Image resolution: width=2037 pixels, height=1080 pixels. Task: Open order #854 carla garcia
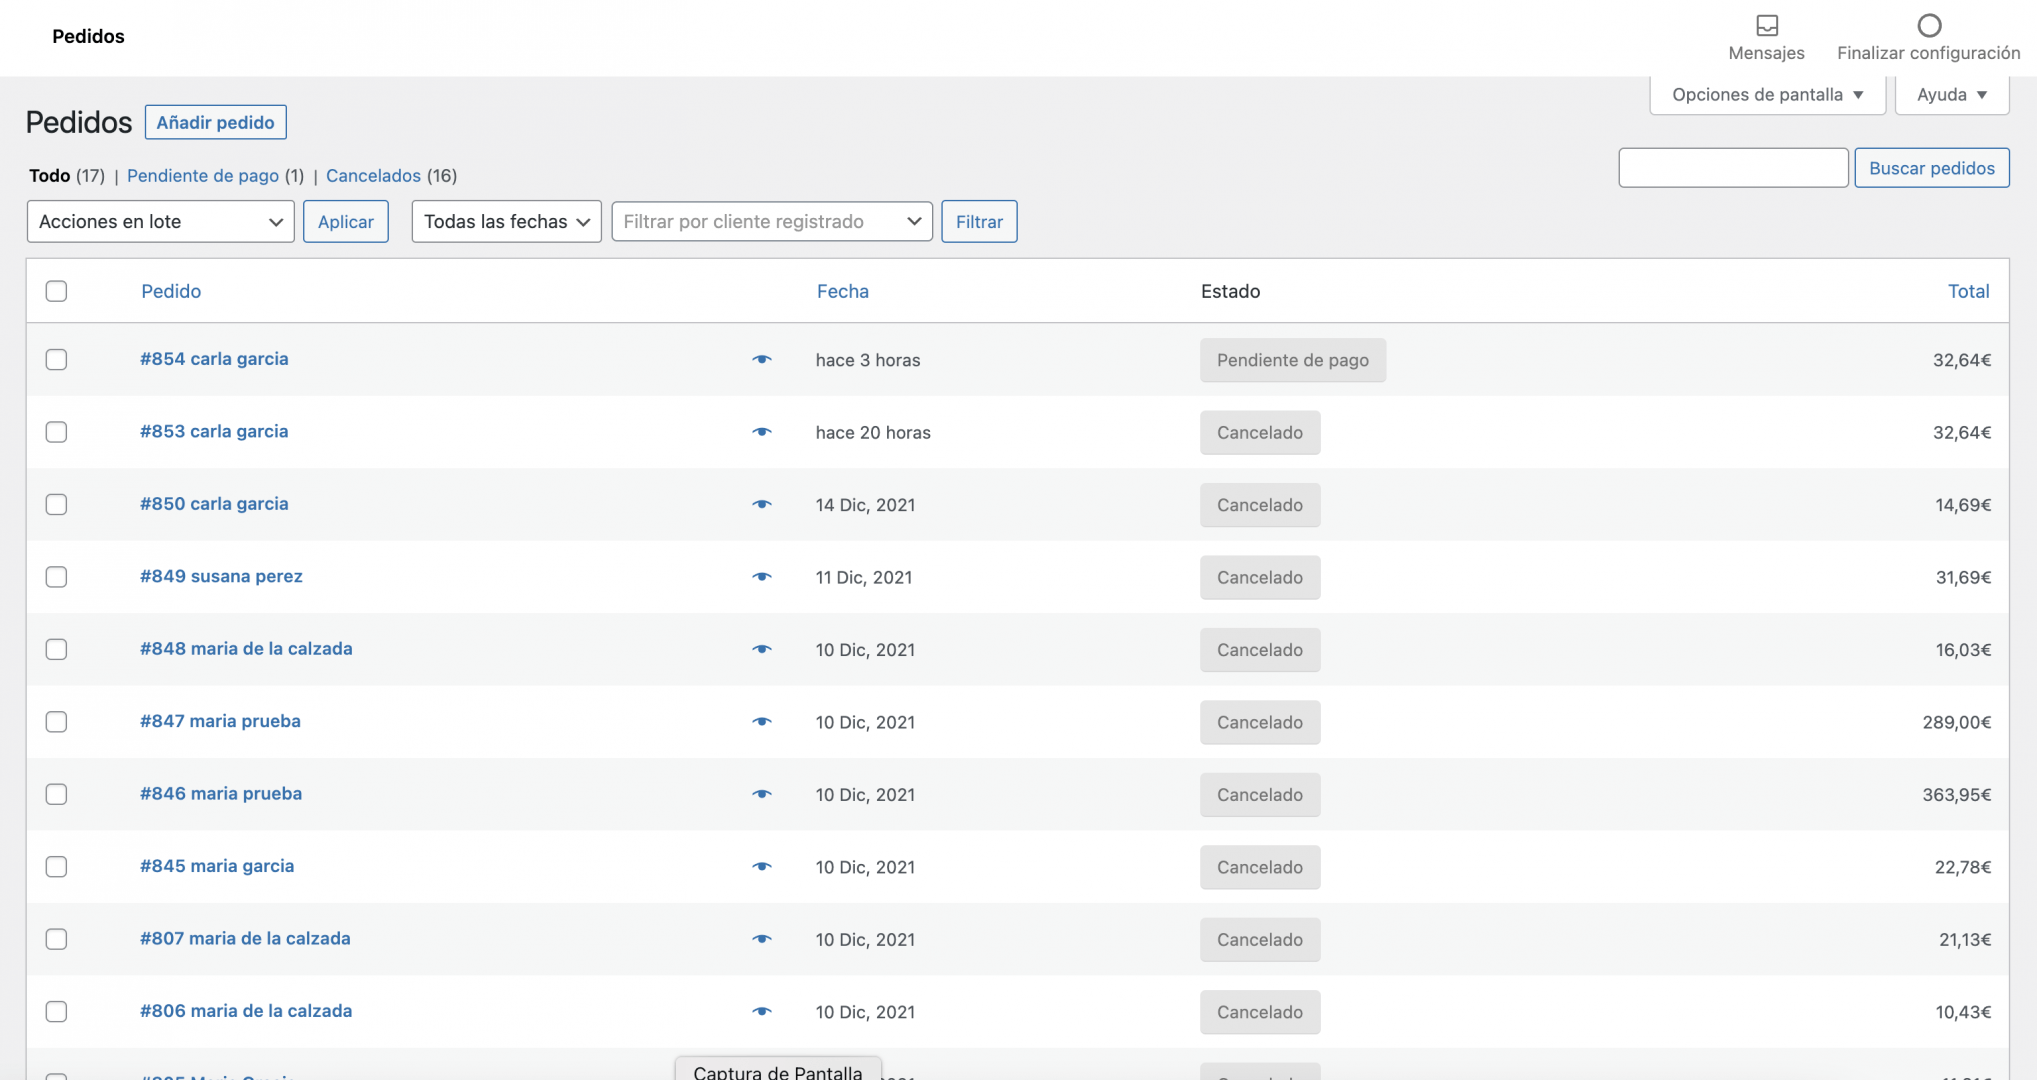tap(214, 359)
